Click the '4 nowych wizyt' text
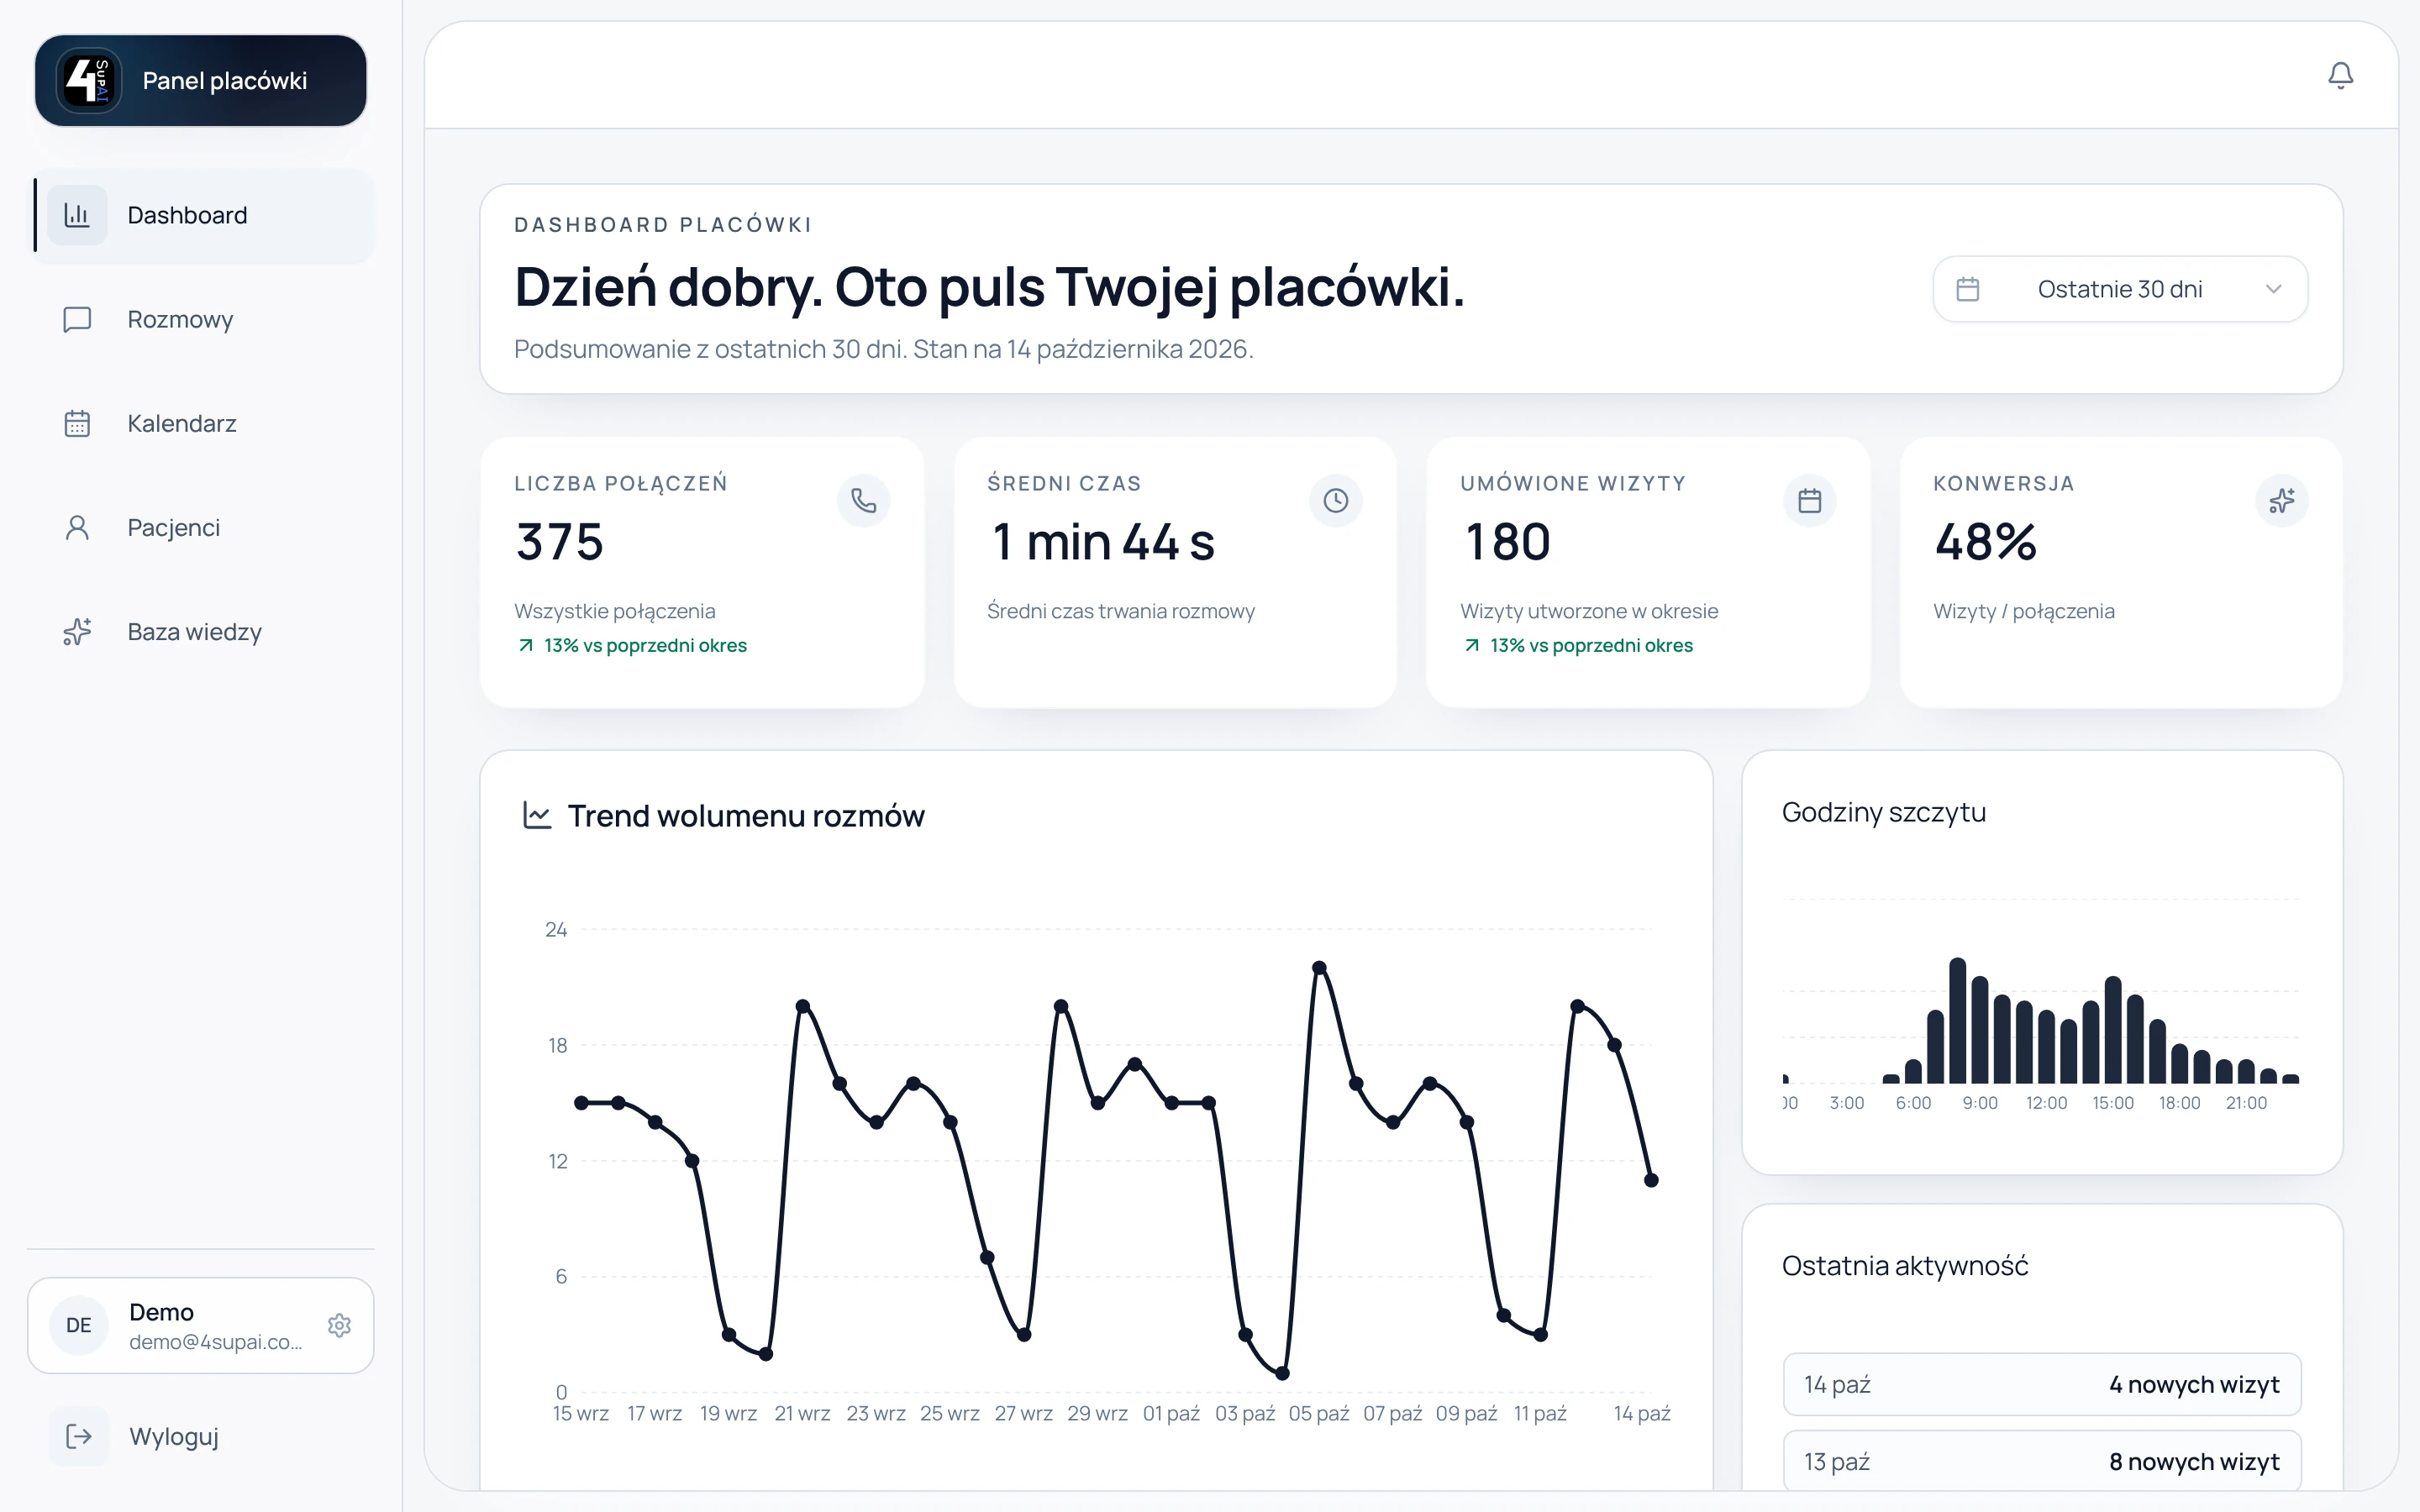This screenshot has height=1512, width=2420. [2194, 1384]
